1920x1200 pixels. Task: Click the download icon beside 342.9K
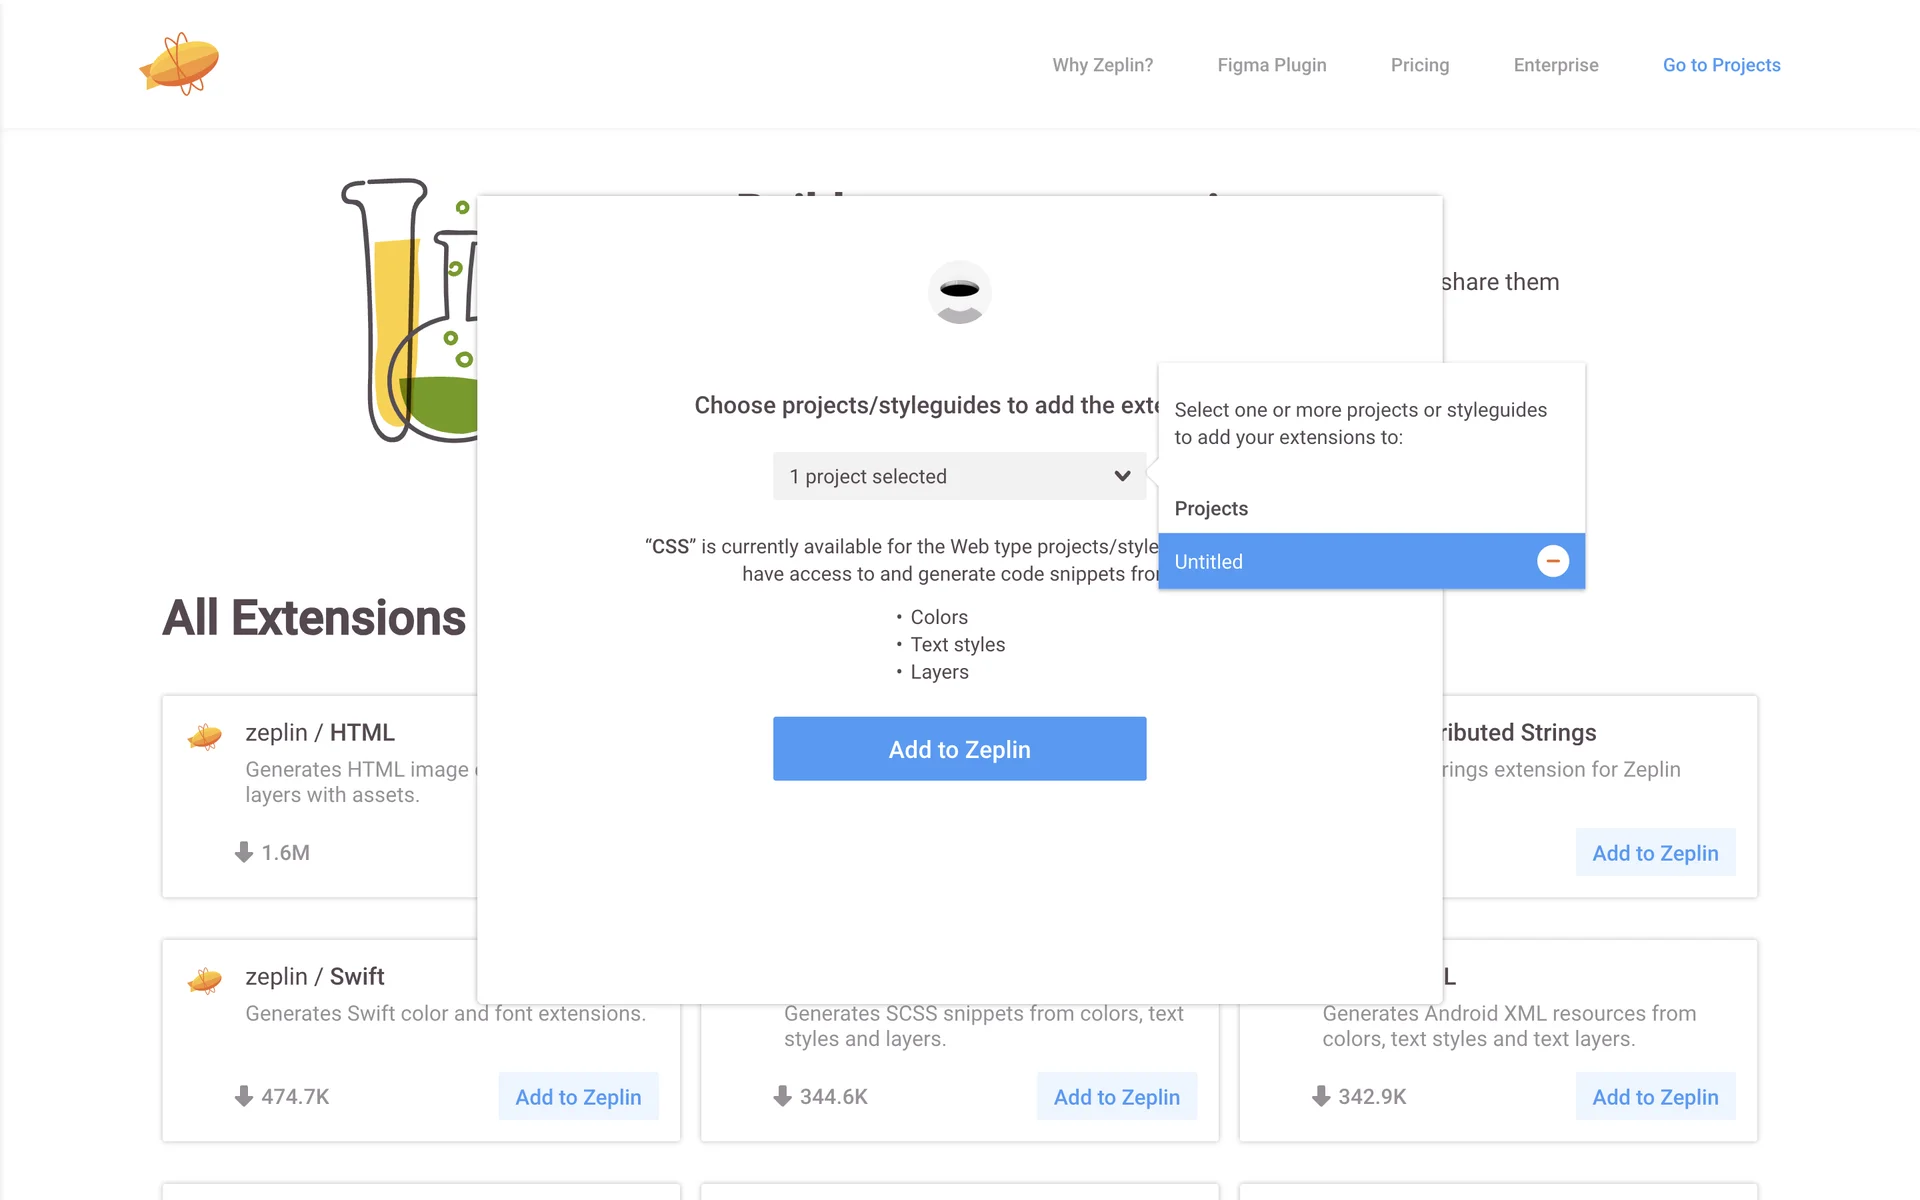pyautogui.click(x=1320, y=1096)
